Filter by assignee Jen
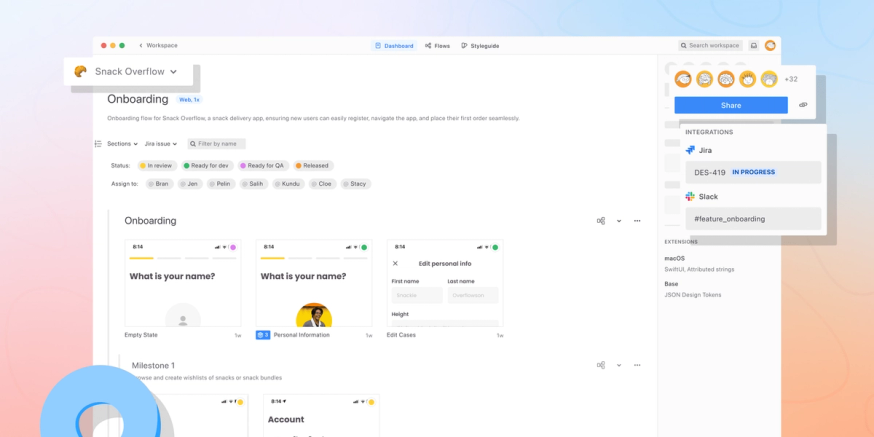The height and width of the screenshot is (437, 874). click(x=190, y=184)
